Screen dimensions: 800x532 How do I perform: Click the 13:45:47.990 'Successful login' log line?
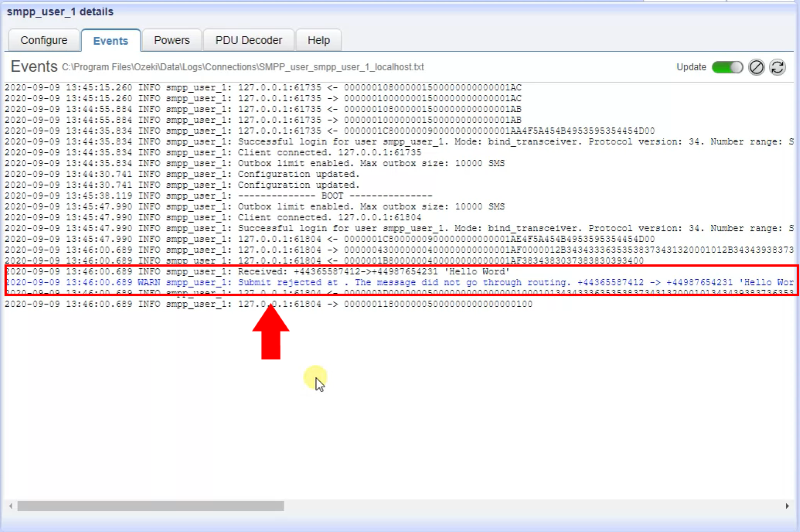pyautogui.click(x=399, y=228)
